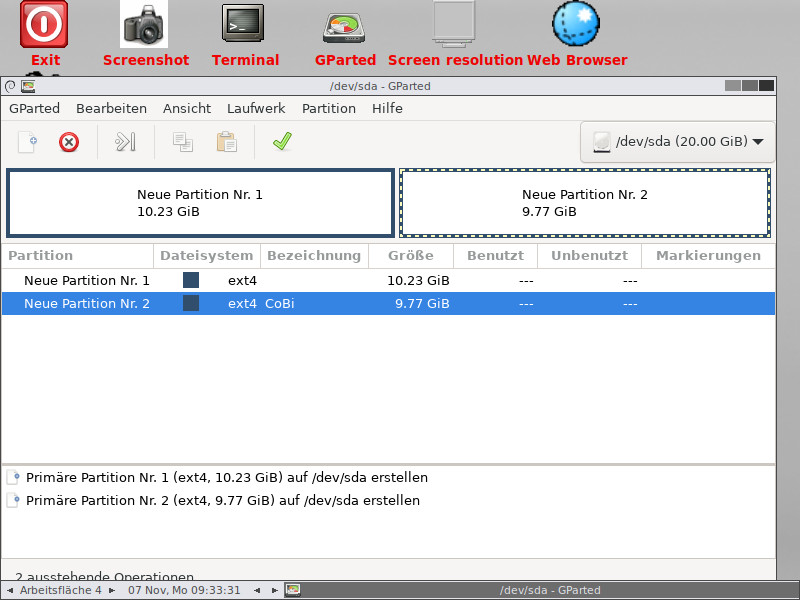Select the Resize/Move toolbar icon
The image size is (800, 600).
(x=124, y=142)
